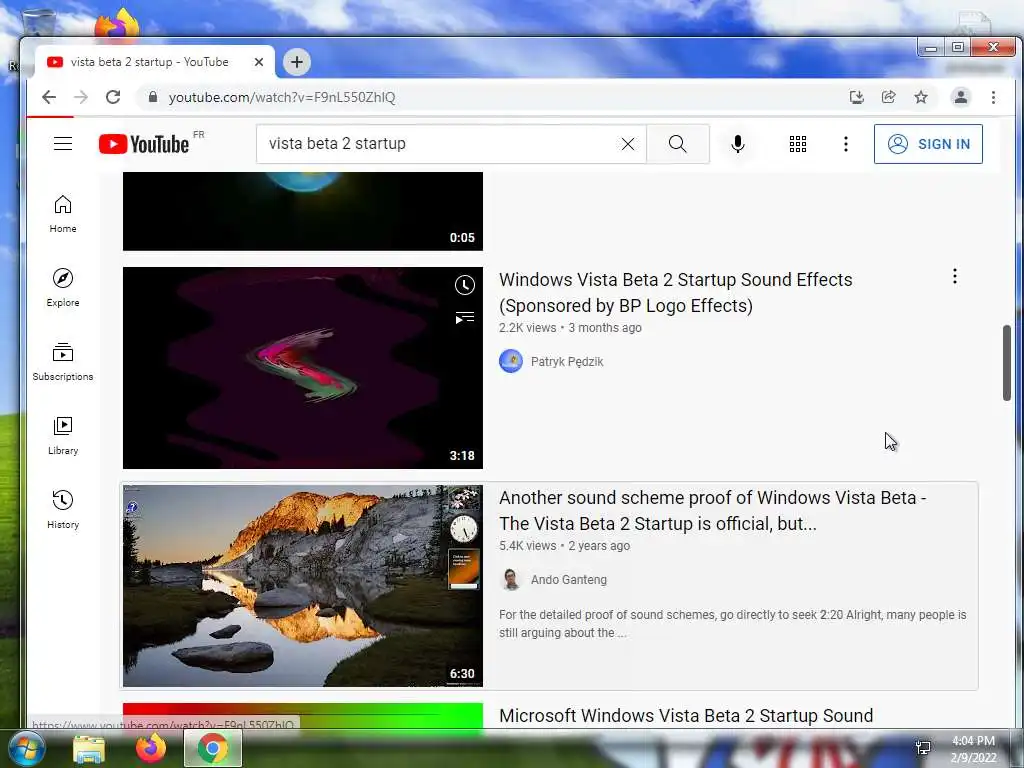Open the 6:30 mountain lake thumbnail
This screenshot has height=768, width=1024.
303,586
